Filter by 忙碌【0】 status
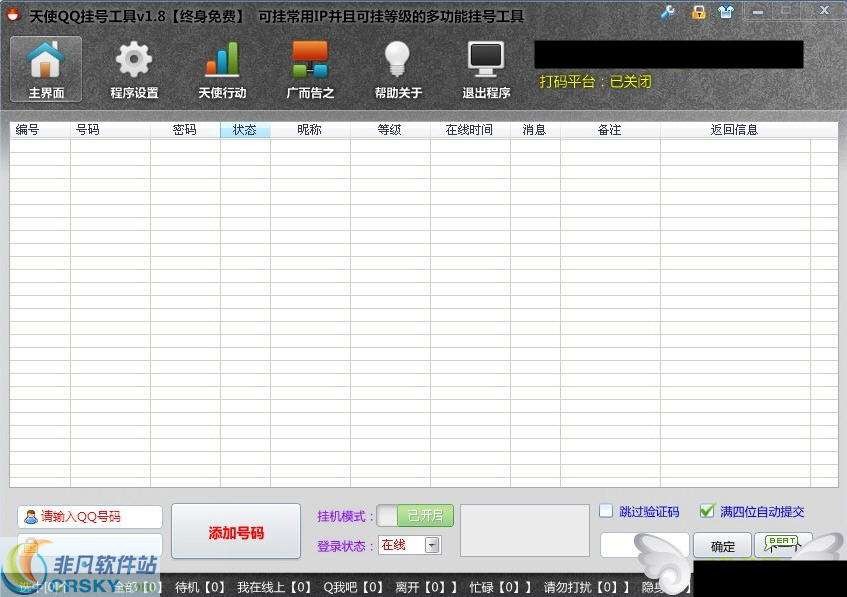This screenshot has width=847, height=597. point(500,587)
